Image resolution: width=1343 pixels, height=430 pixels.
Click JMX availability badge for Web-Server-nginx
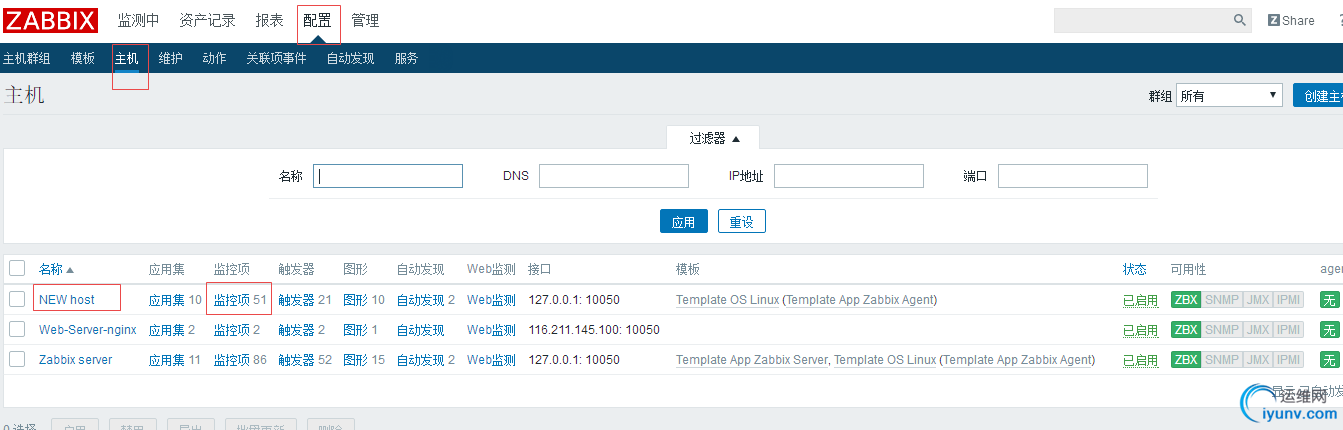(1256, 329)
